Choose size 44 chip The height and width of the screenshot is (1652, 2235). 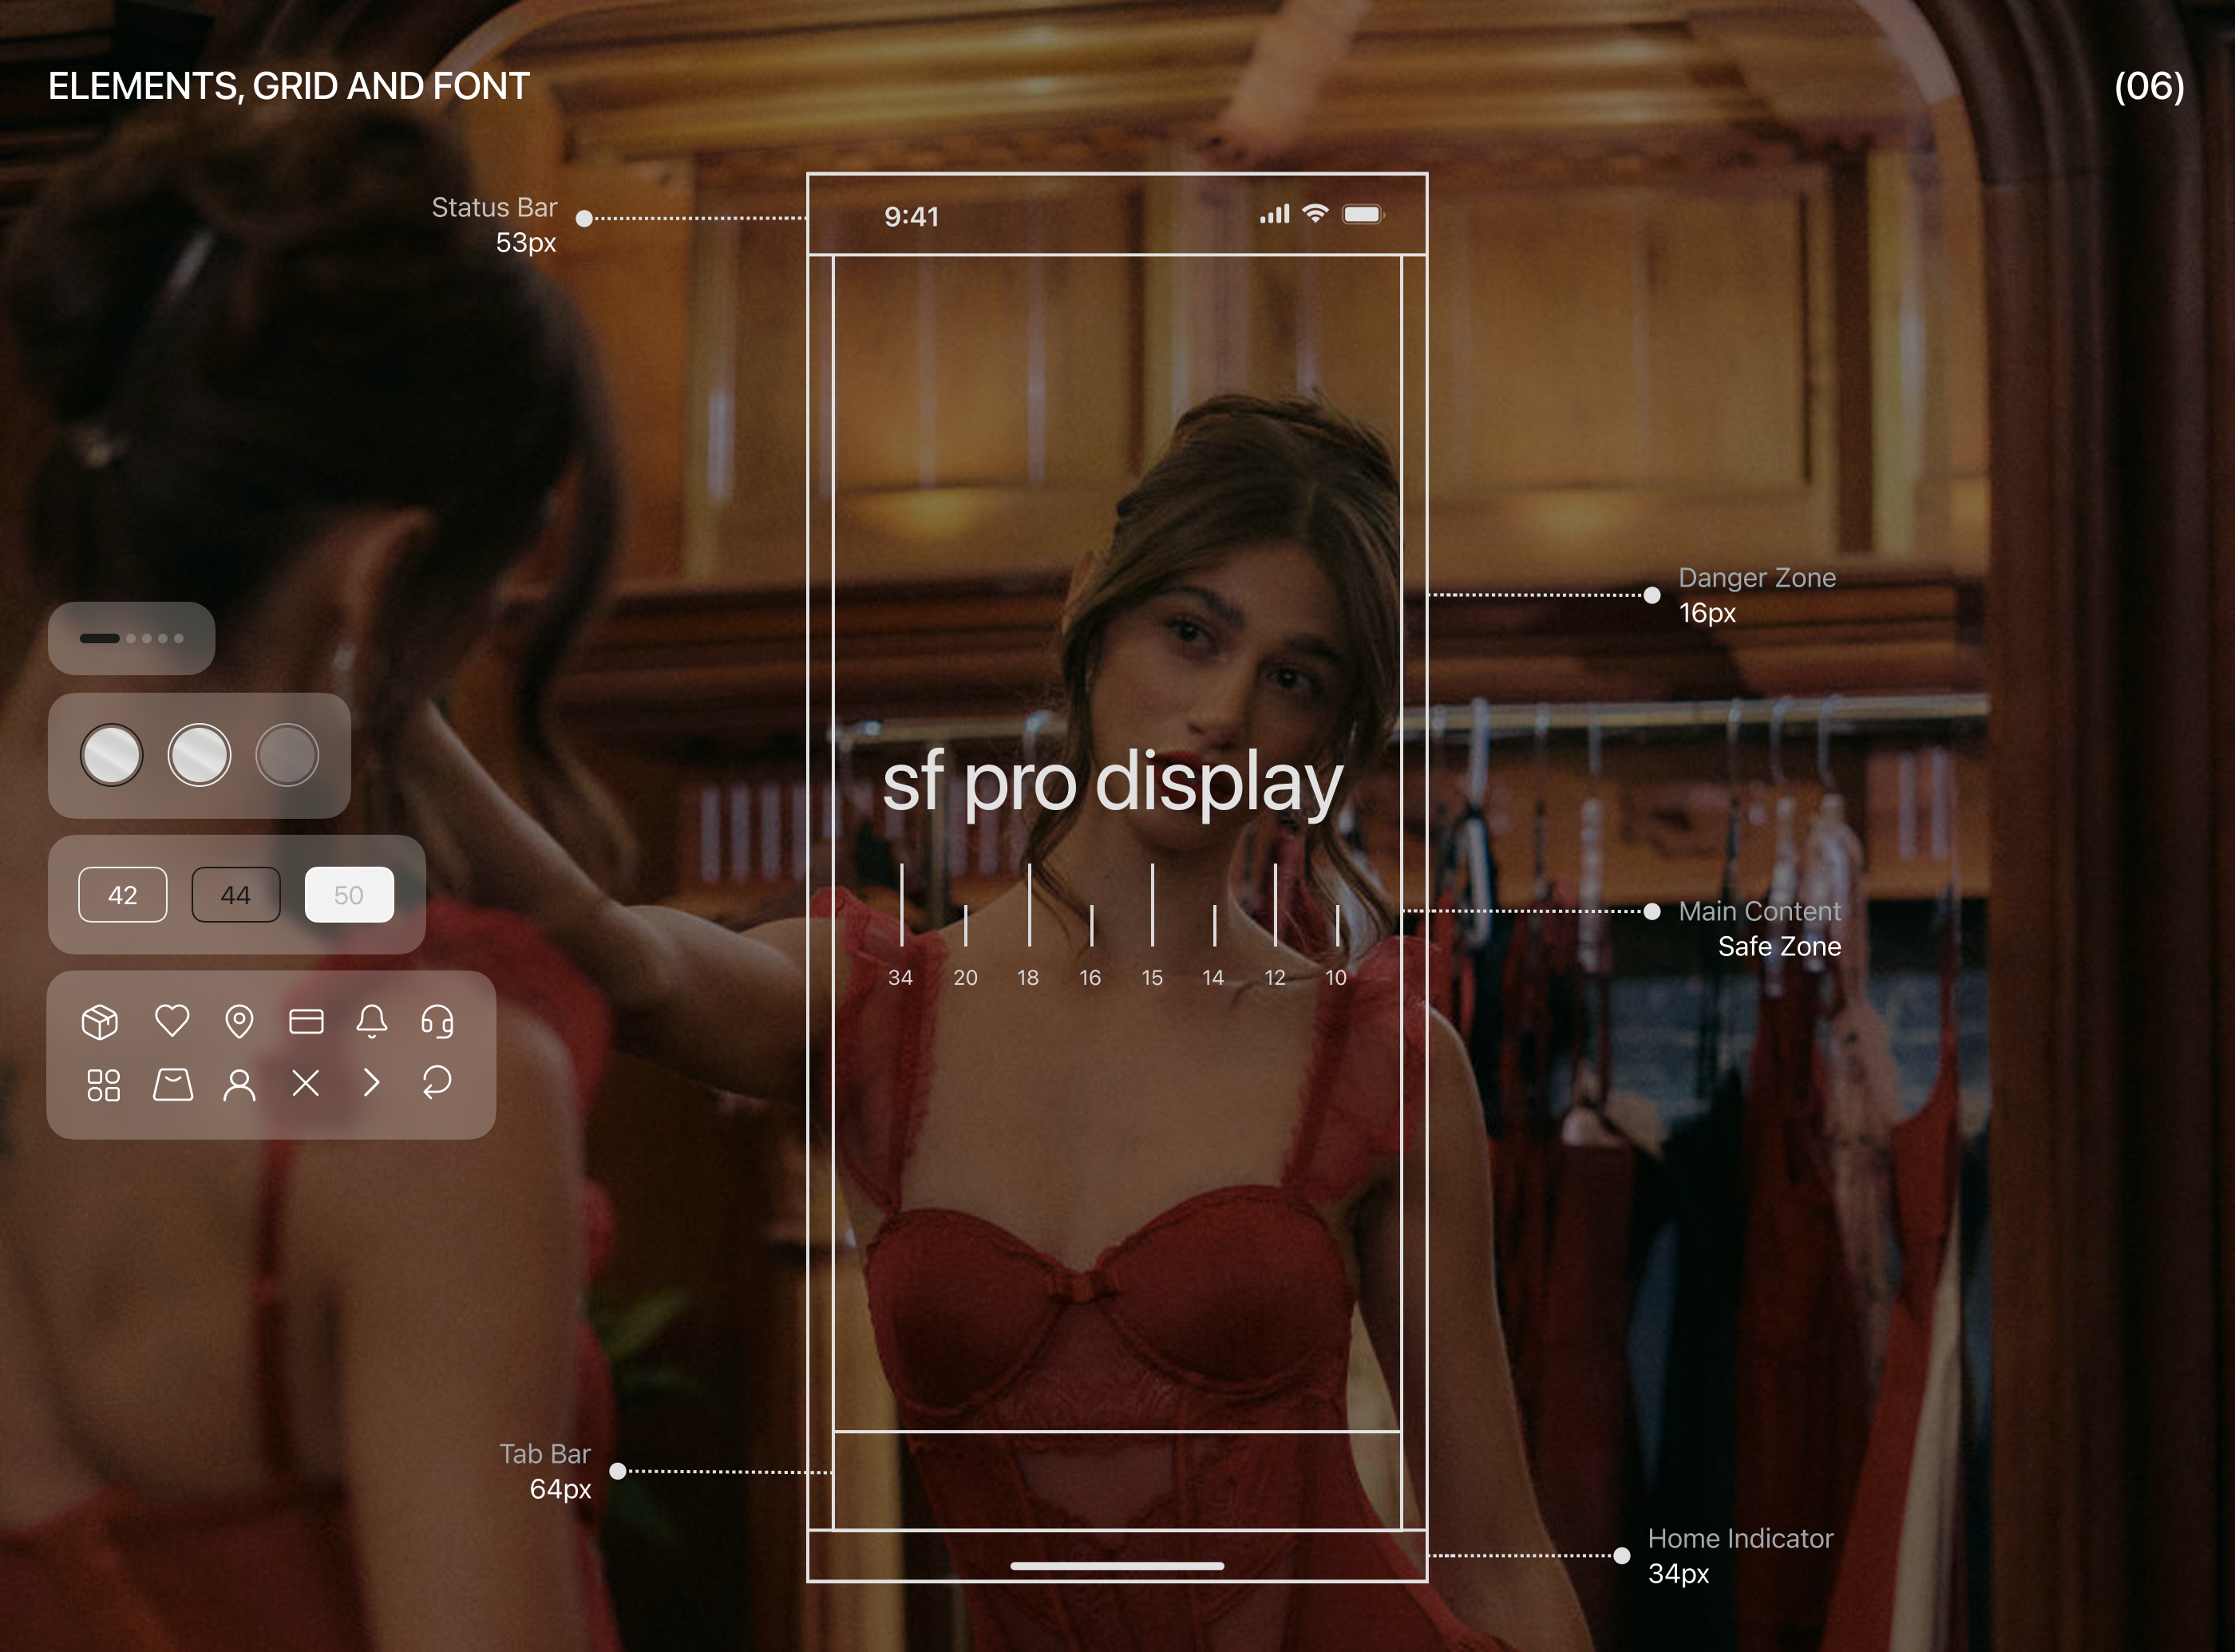(236, 895)
